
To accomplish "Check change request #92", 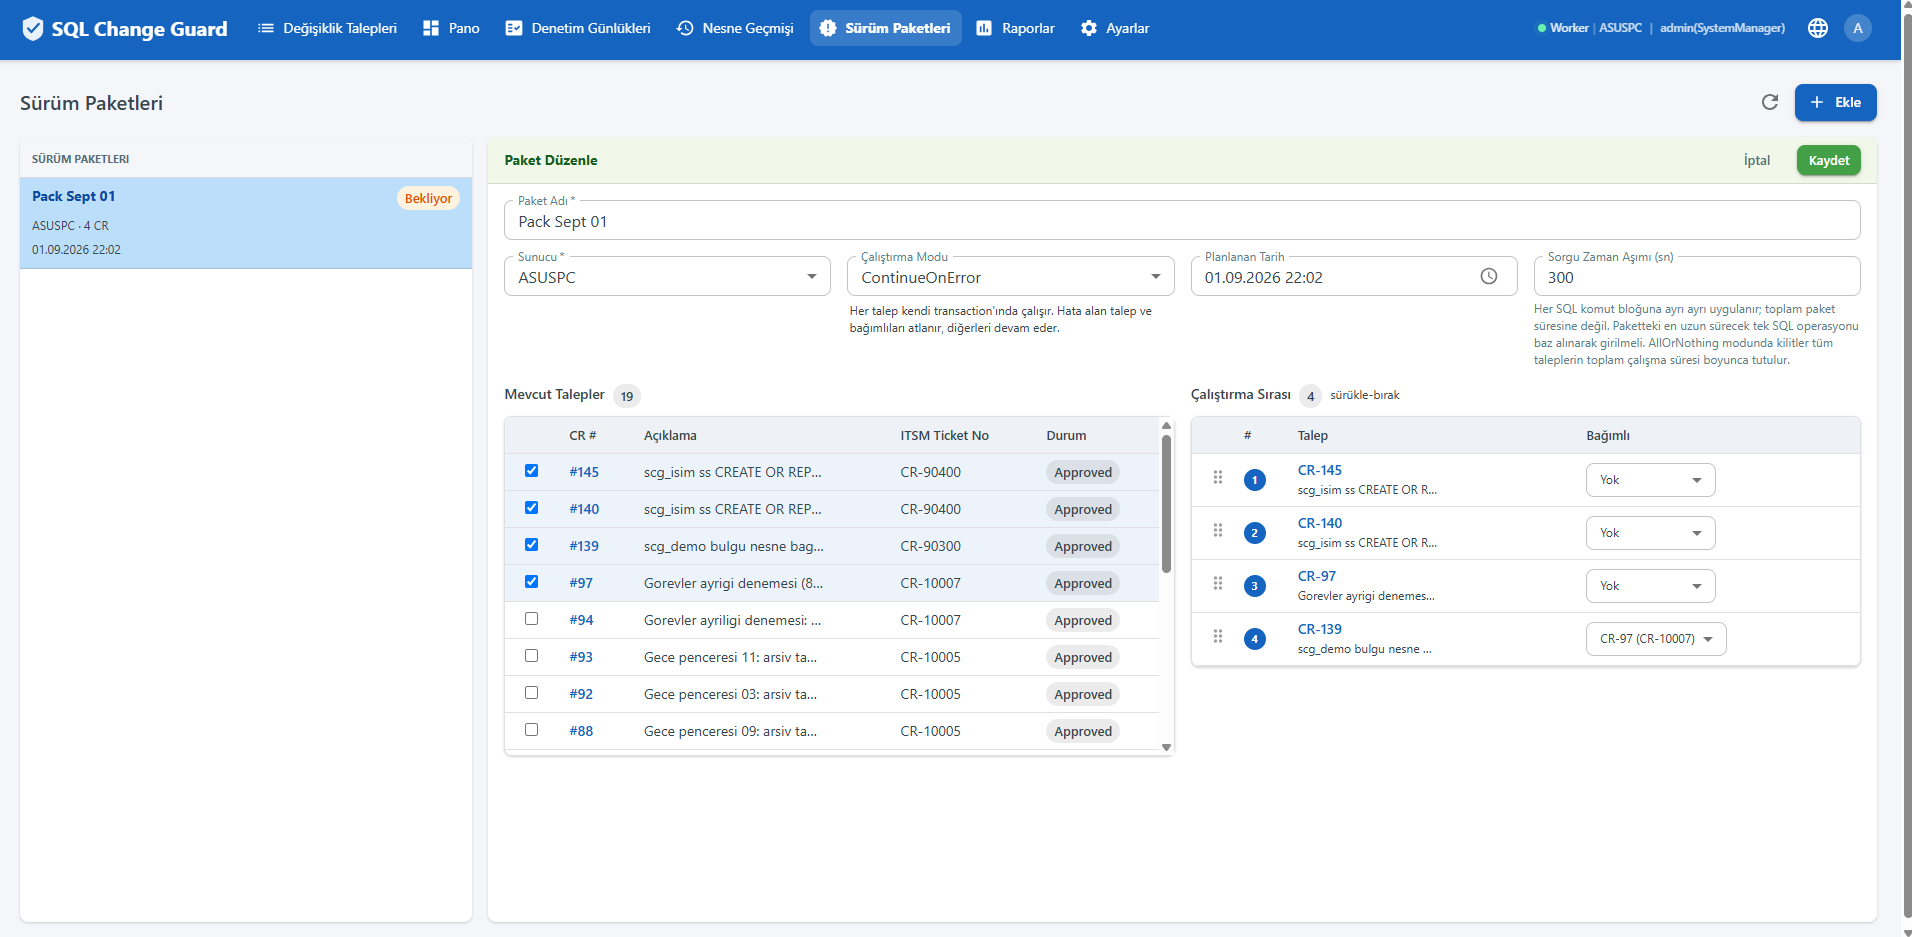I will coord(531,693).
